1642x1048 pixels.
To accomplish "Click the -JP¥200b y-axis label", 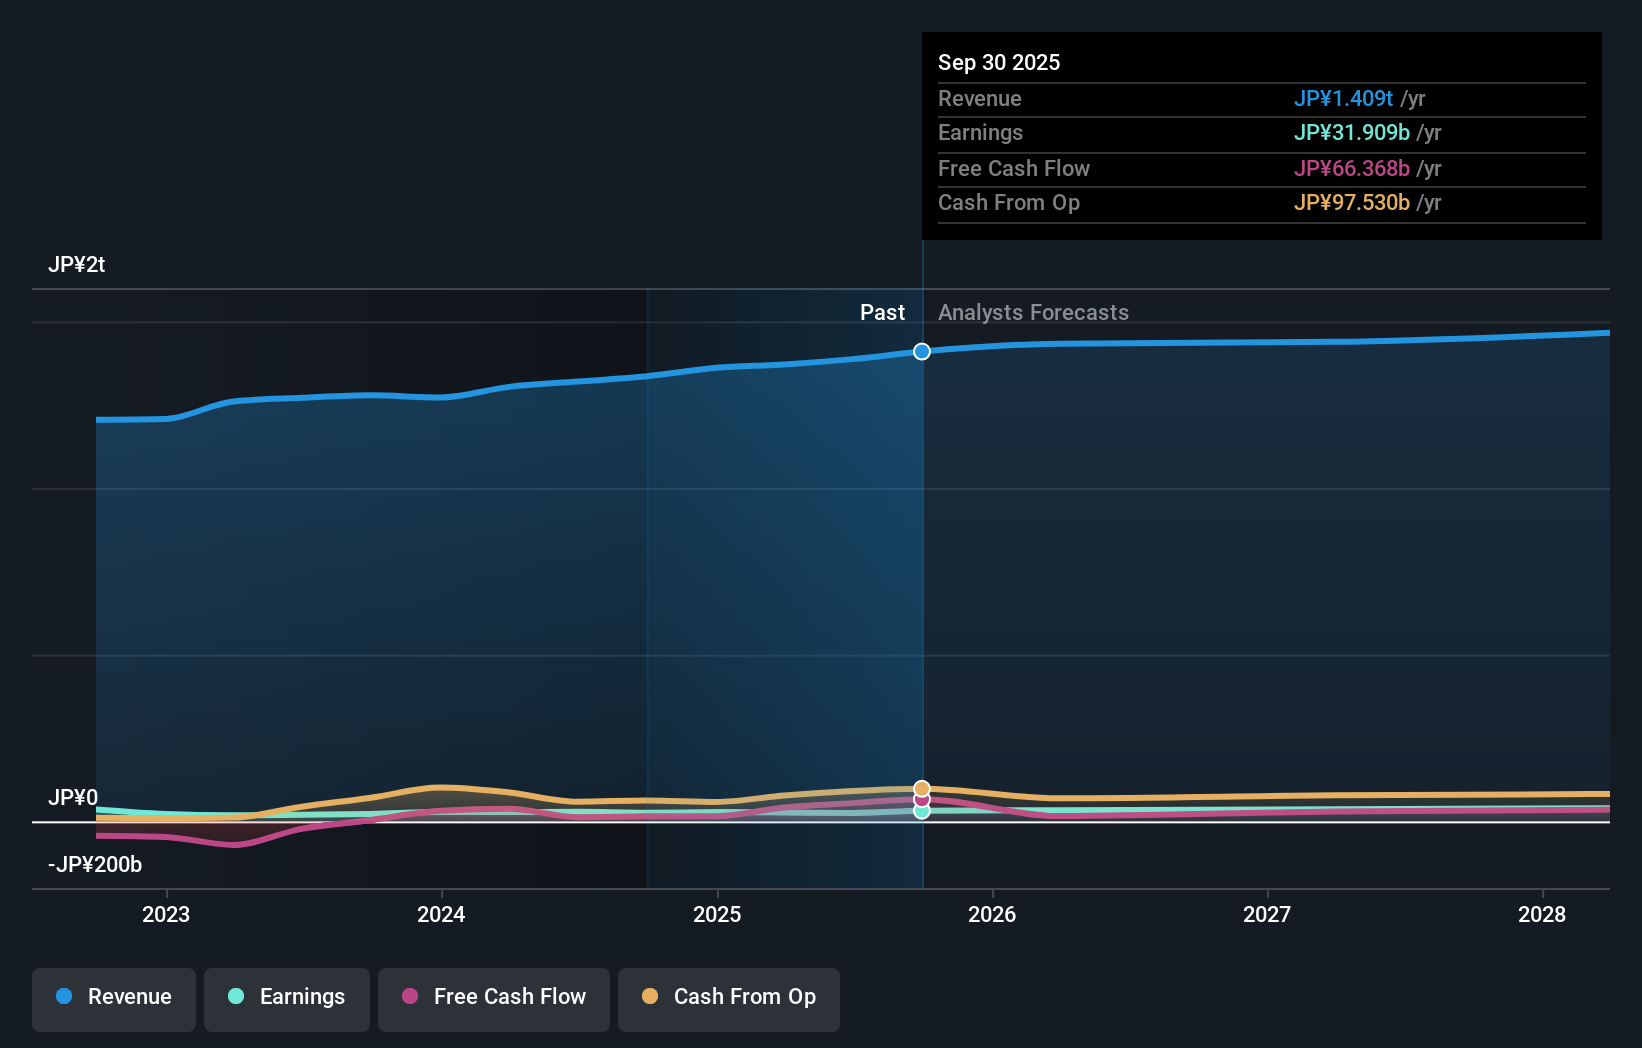I will (95, 864).
